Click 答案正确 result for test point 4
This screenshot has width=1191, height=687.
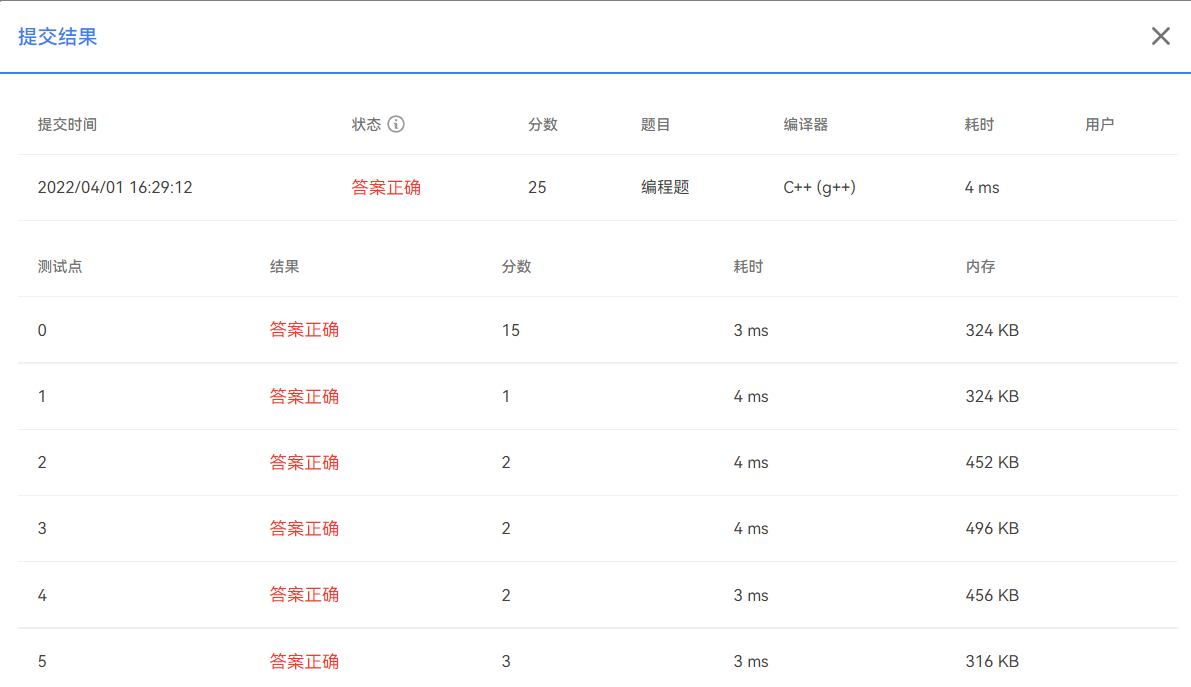304,594
